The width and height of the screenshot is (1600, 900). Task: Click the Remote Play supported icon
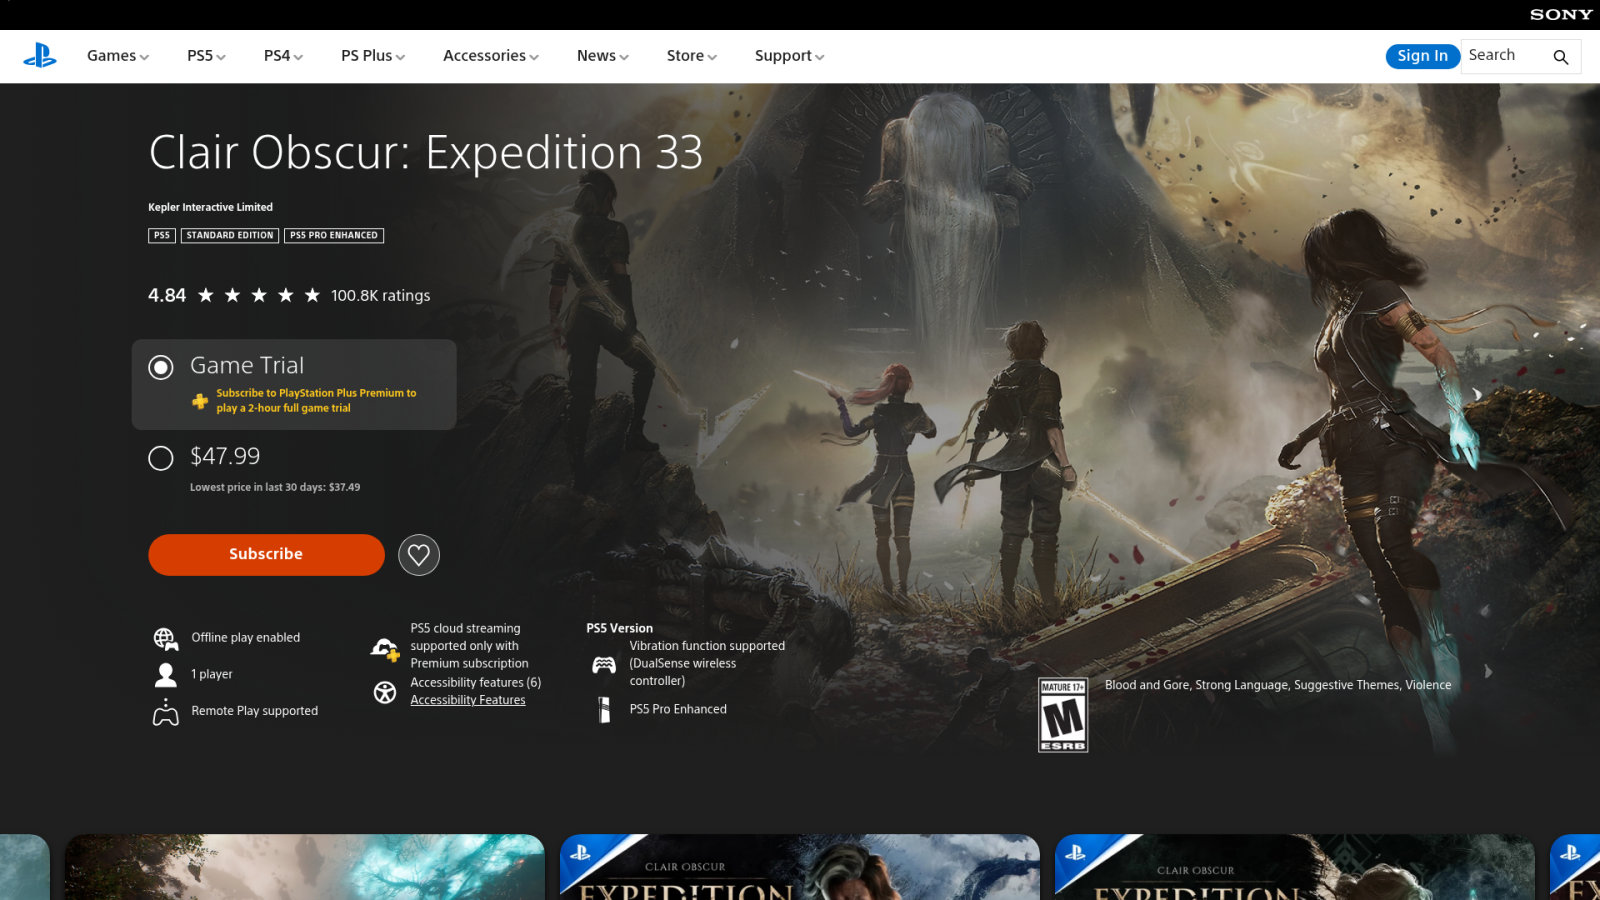pos(166,712)
